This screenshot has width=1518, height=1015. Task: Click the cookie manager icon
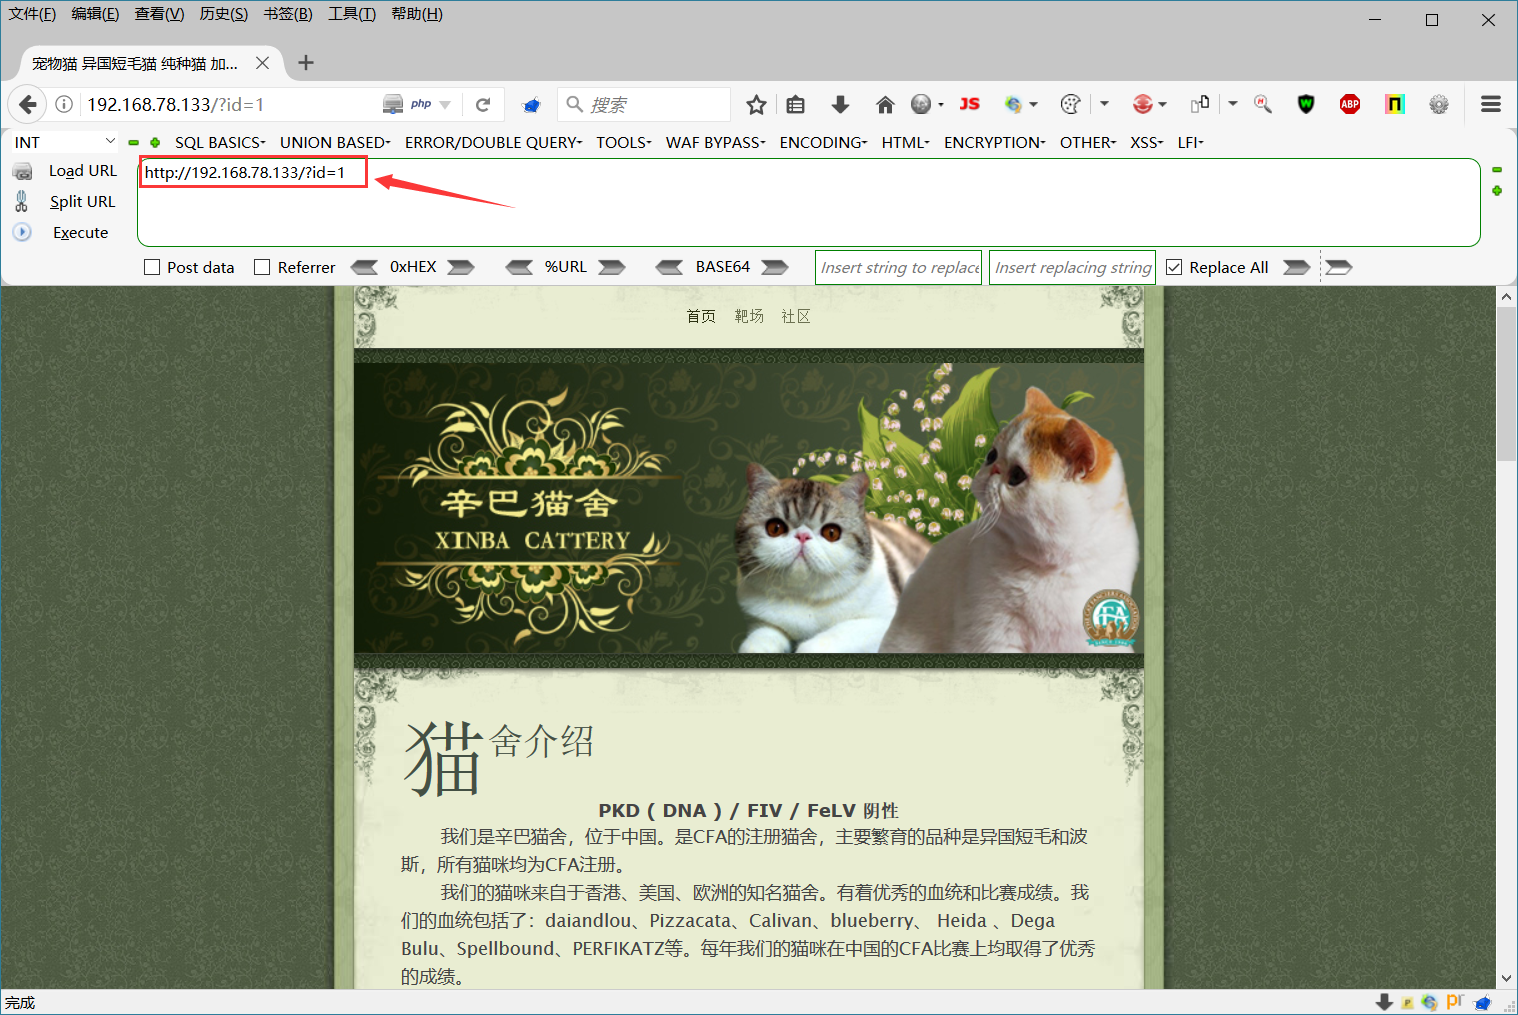tap(1071, 104)
